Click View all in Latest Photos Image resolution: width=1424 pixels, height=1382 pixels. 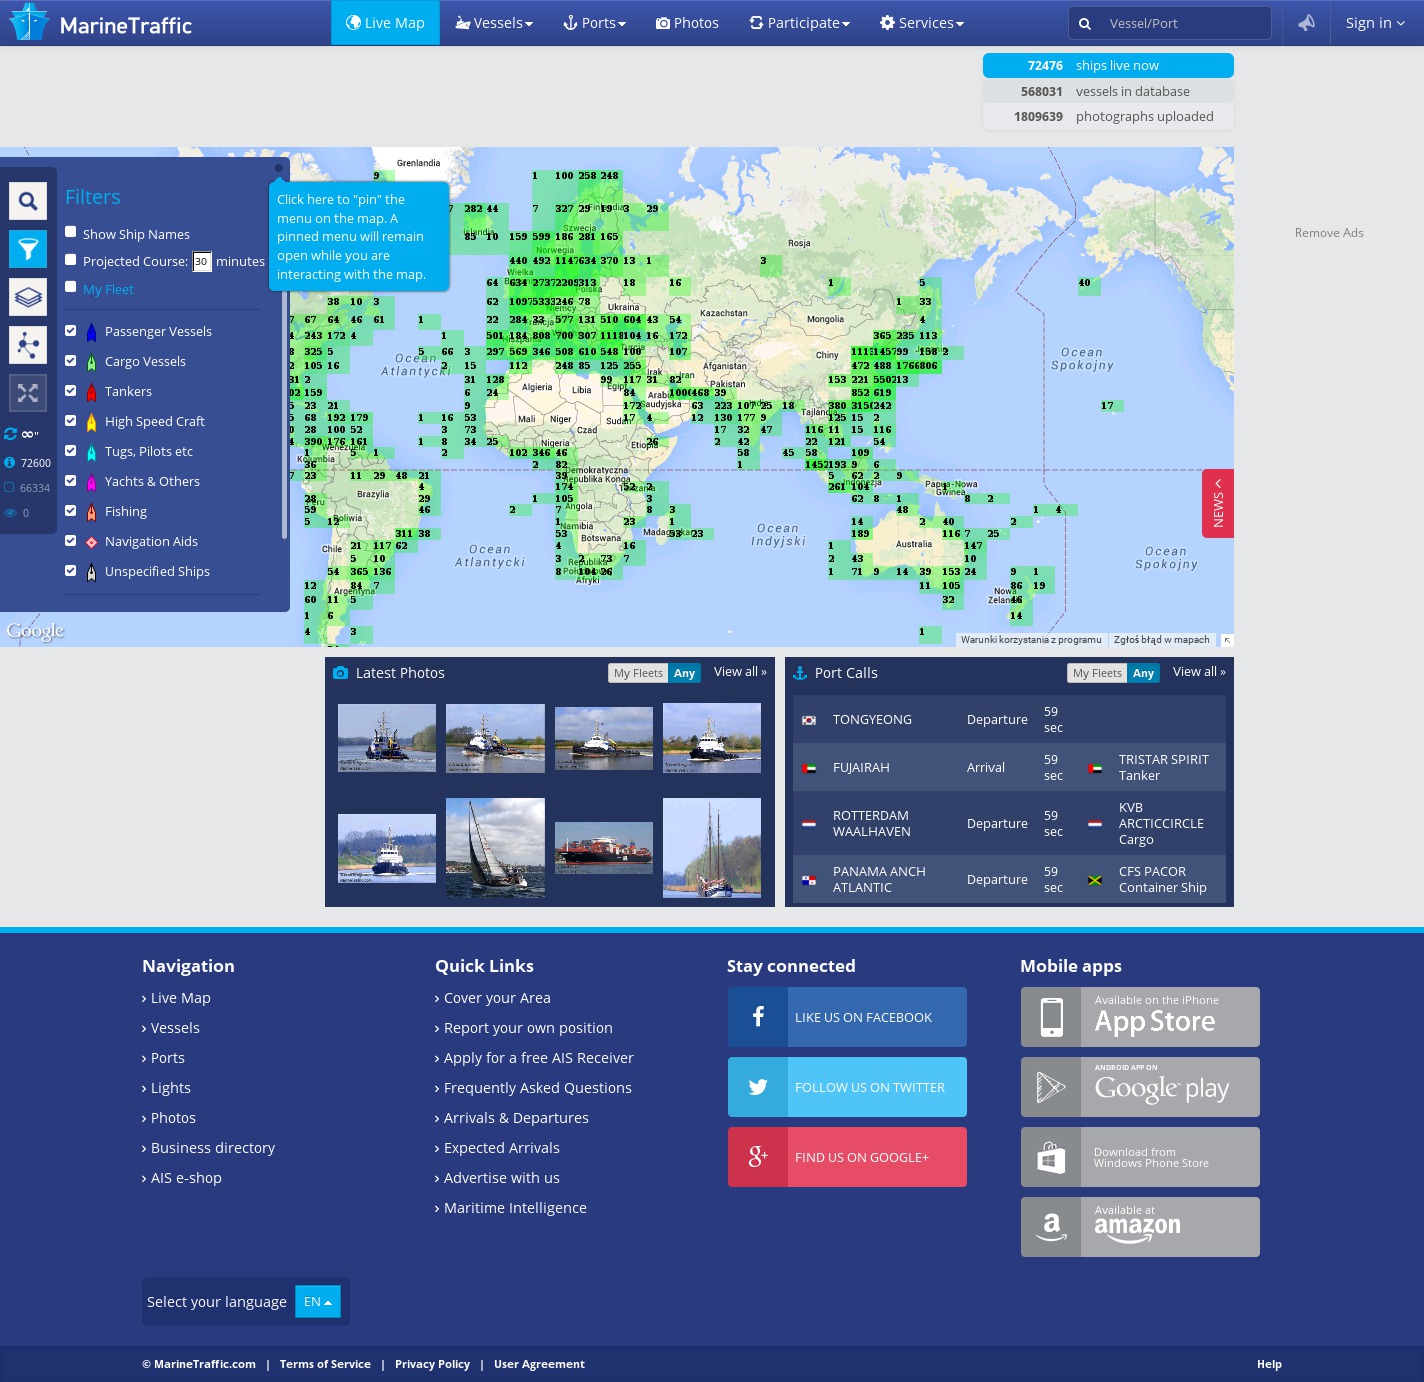[740, 672]
